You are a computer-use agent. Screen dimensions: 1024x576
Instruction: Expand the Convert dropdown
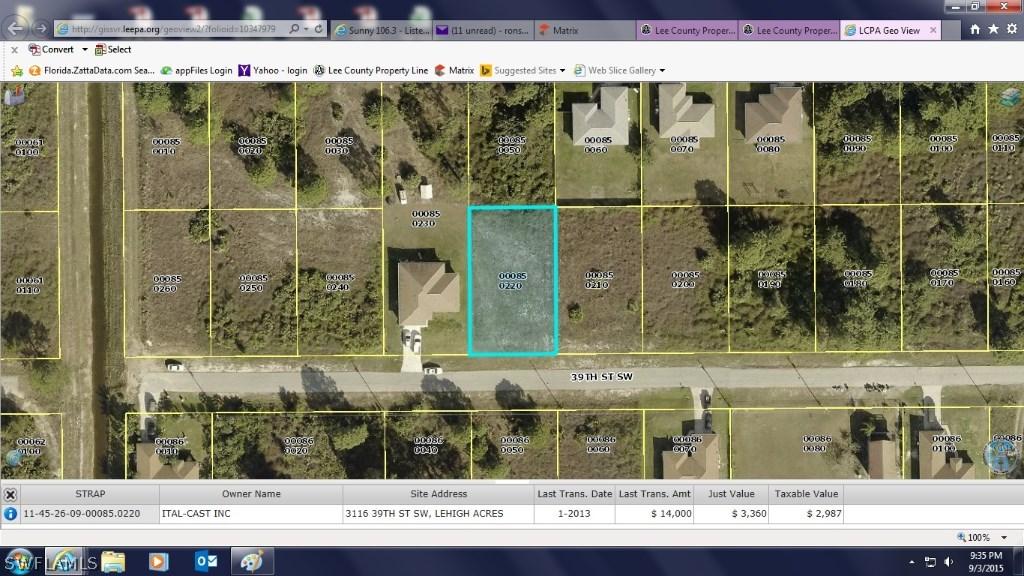[86, 49]
